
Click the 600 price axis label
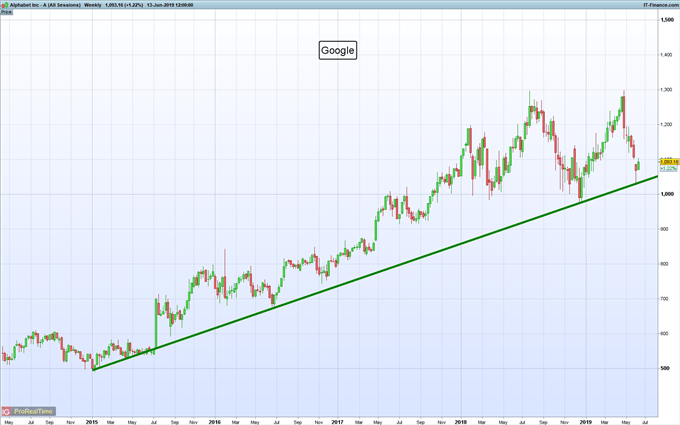pyautogui.click(x=664, y=333)
